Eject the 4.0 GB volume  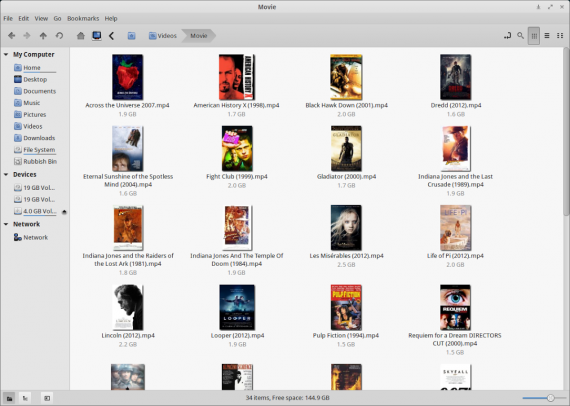pos(64,212)
